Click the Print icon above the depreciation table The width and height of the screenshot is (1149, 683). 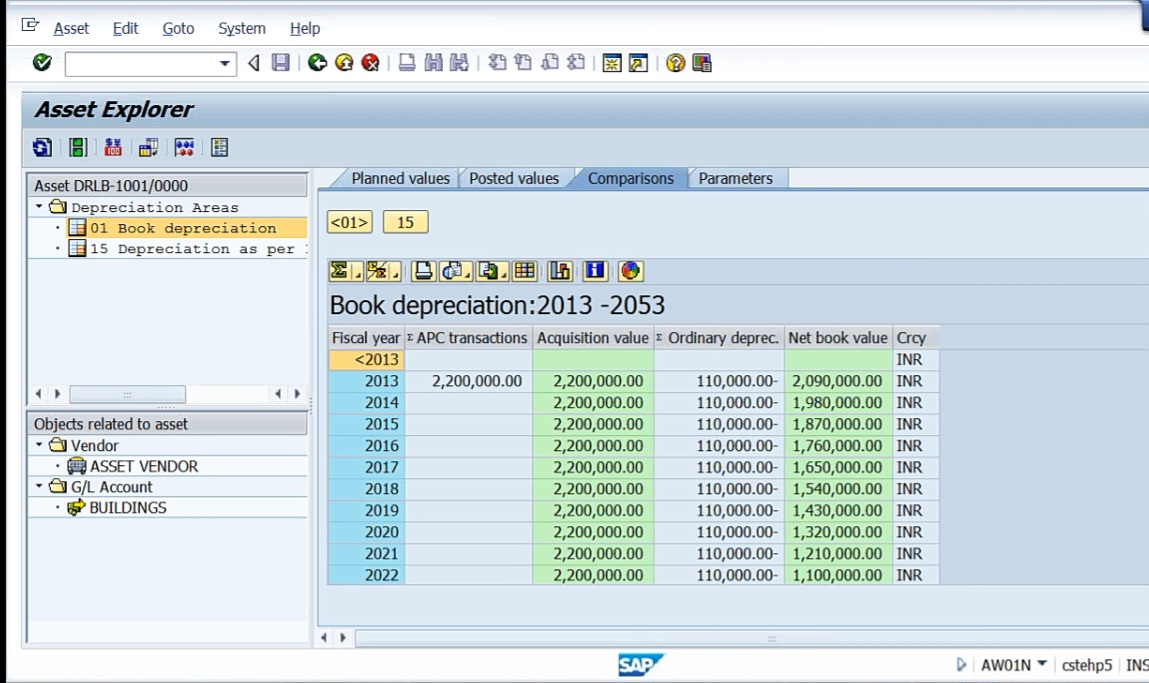423,271
